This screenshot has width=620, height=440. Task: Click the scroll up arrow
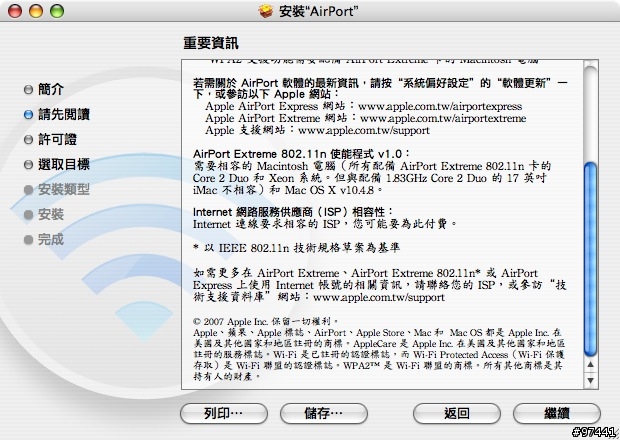point(591,364)
